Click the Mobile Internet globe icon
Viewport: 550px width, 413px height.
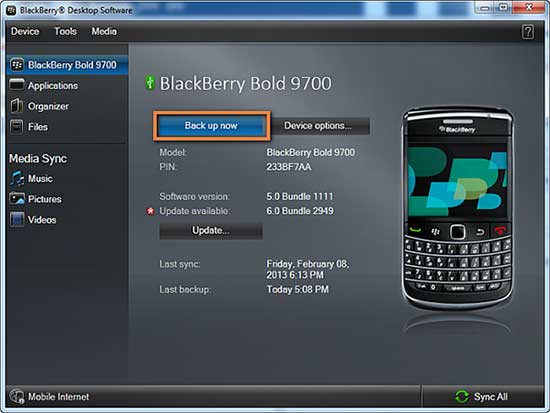pyautogui.click(x=16, y=397)
